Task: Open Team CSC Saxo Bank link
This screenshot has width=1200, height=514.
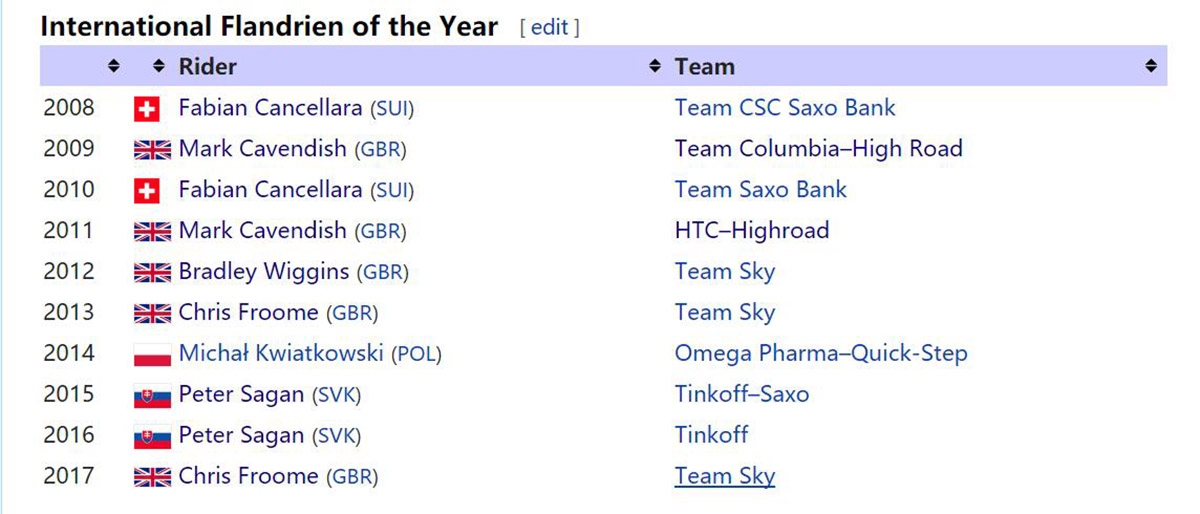Action: pos(785,108)
